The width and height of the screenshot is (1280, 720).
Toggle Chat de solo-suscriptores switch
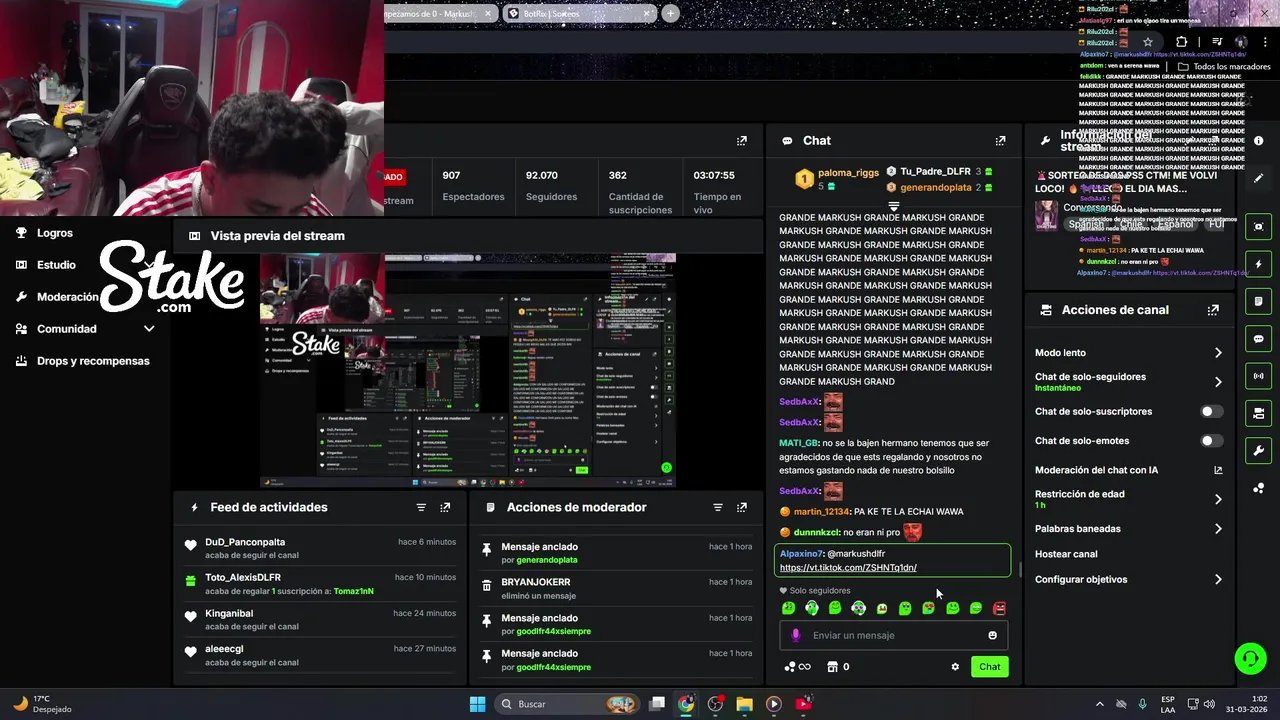coord(1211,412)
